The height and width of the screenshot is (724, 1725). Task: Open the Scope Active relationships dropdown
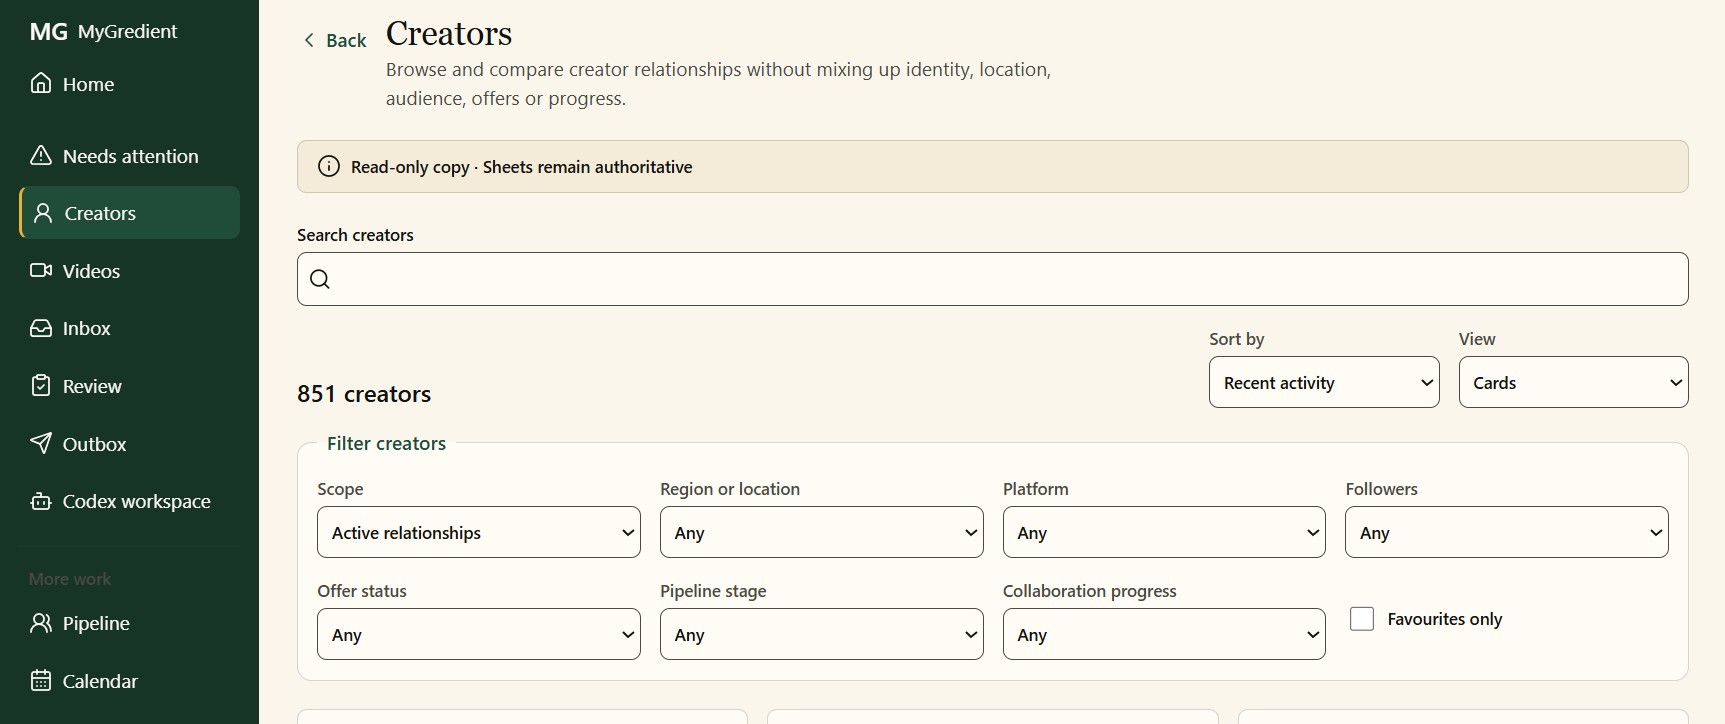click(x=479, y=532)
